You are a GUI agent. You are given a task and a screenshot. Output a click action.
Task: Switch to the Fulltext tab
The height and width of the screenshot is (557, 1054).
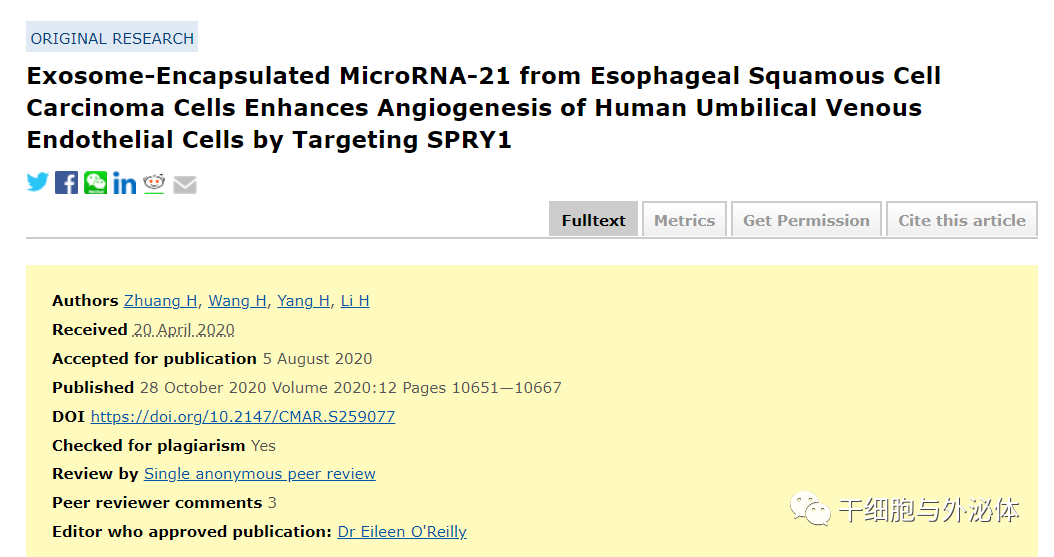(x=594, y=220)
